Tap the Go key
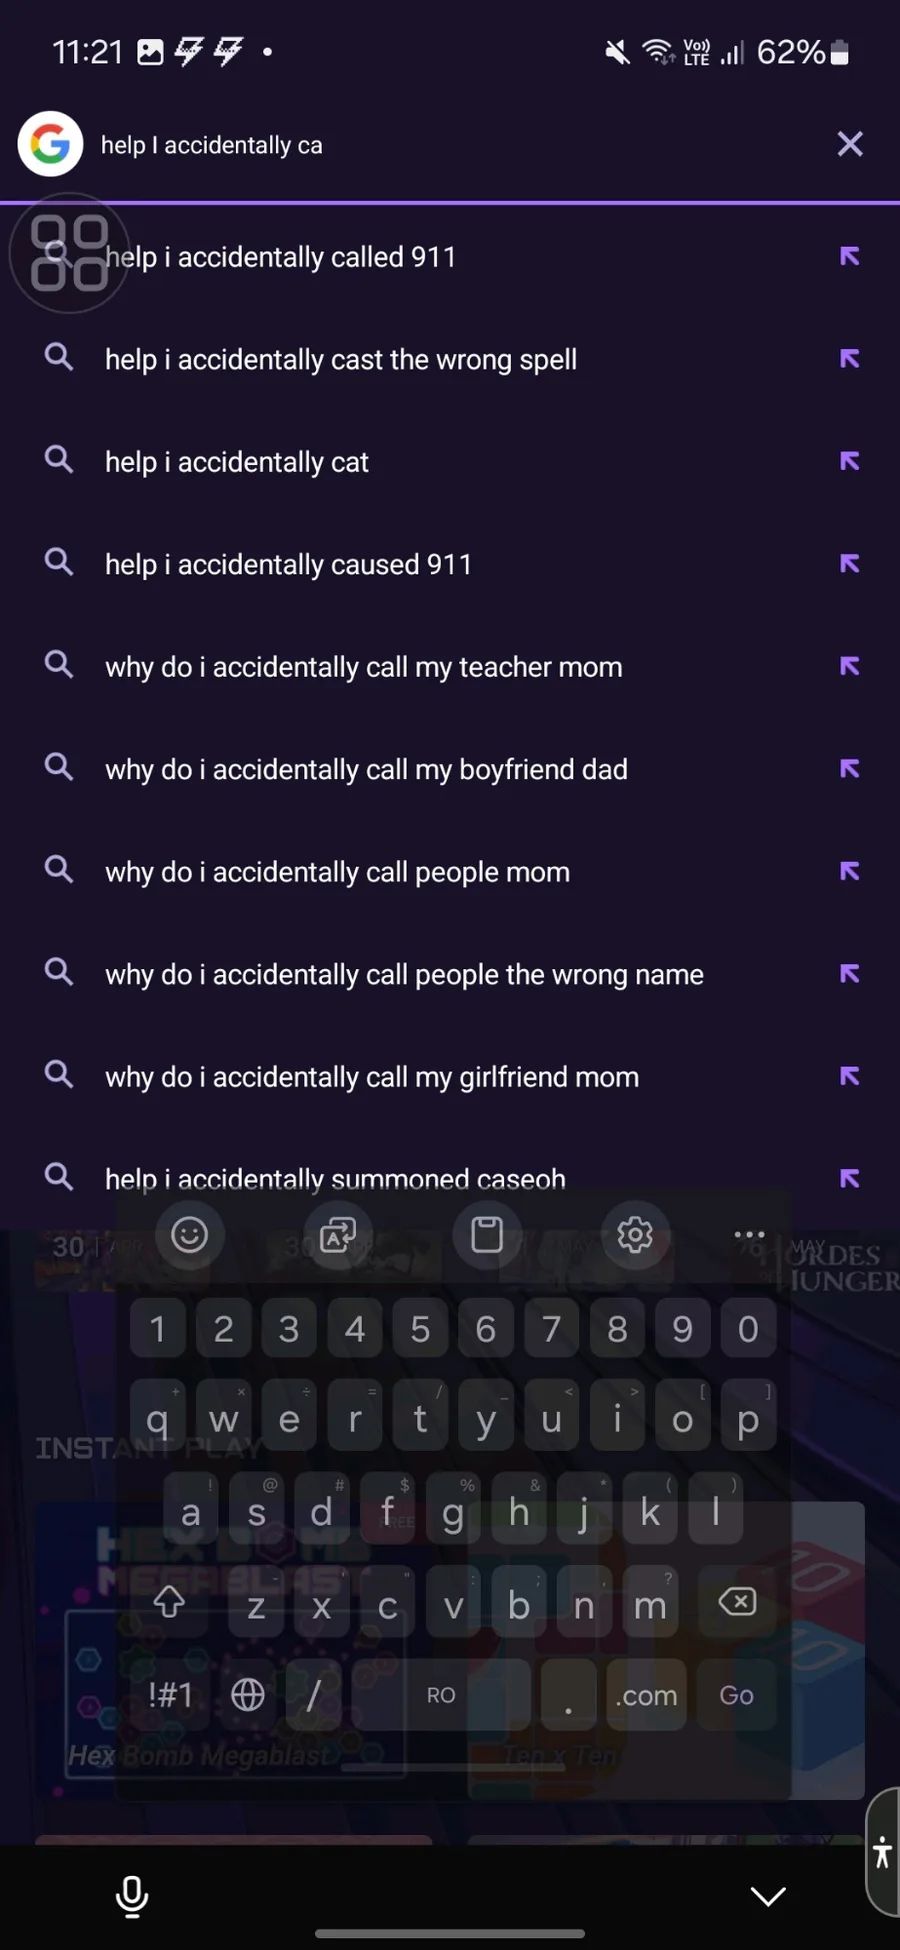900x1950 pixels. click(x=737, y=1695)
